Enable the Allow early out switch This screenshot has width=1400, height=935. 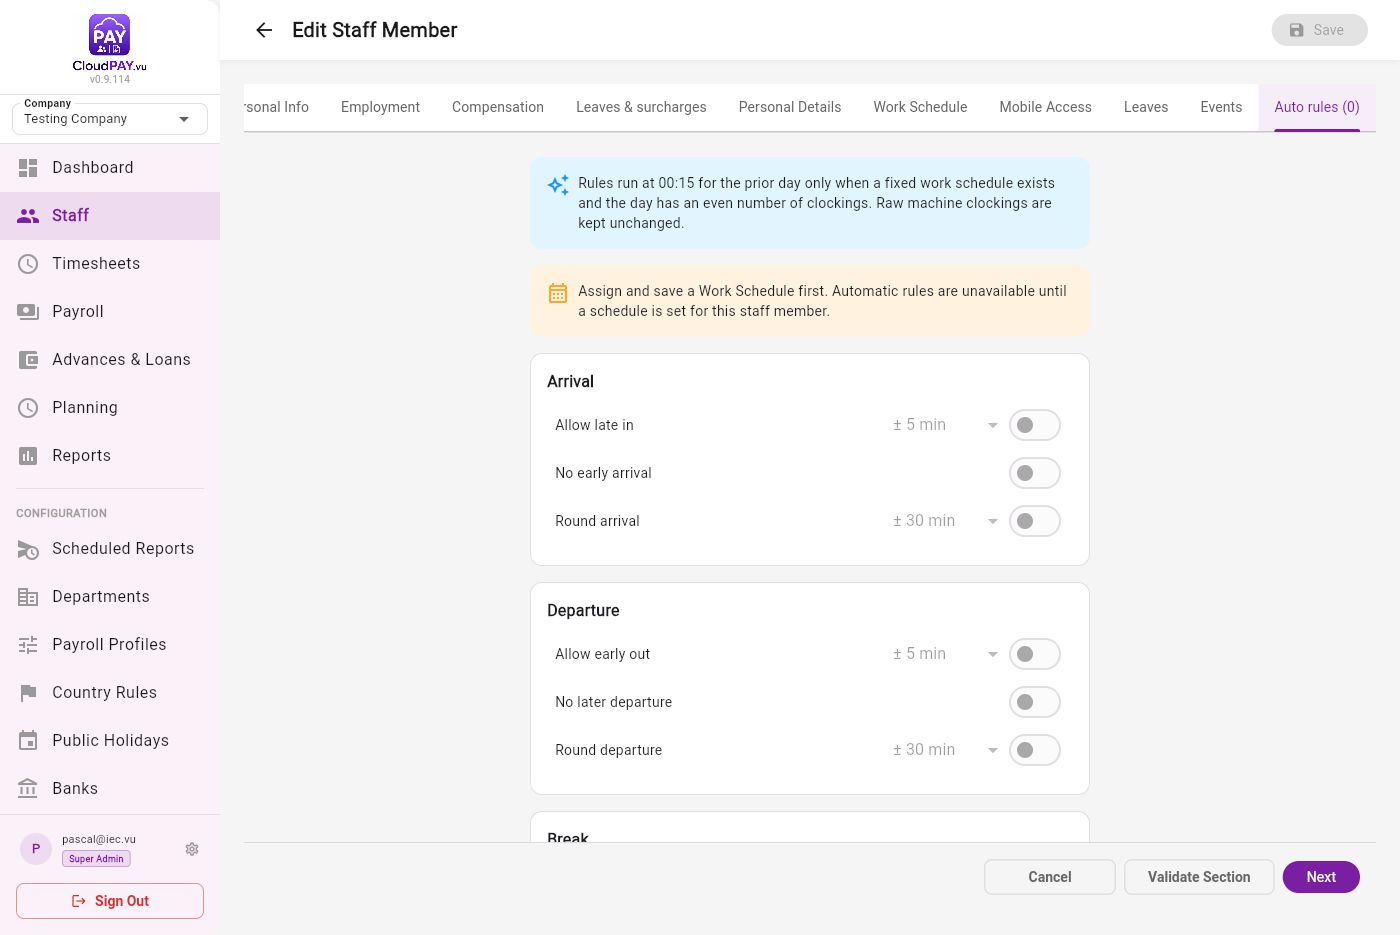[x=1034, y=654]
